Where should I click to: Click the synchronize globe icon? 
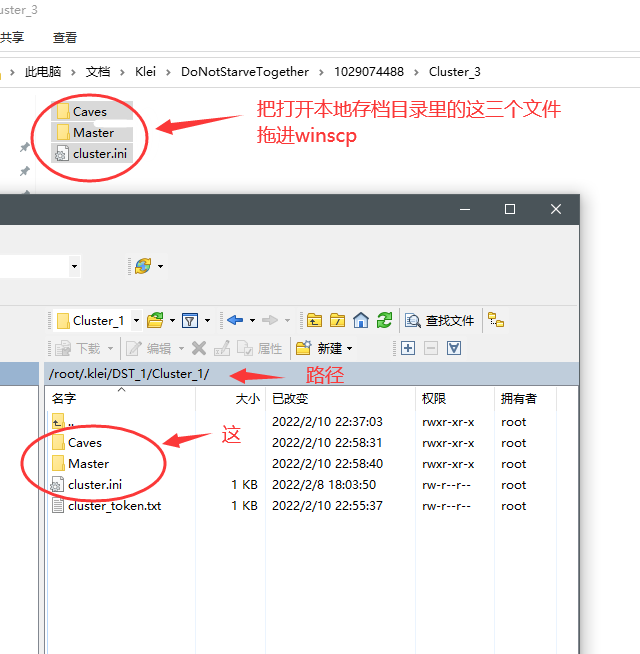[x=143, y=266]
